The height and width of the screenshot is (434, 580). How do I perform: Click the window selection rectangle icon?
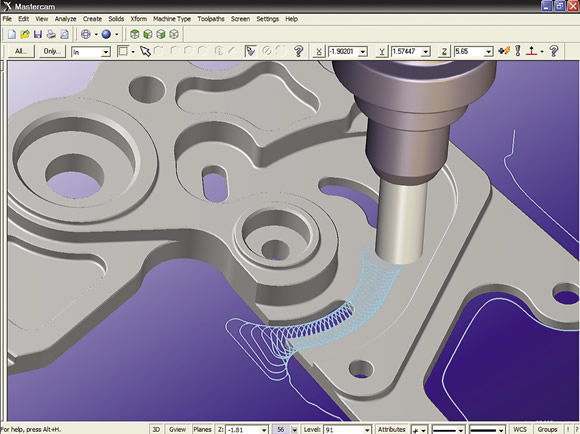pos(122,51)
